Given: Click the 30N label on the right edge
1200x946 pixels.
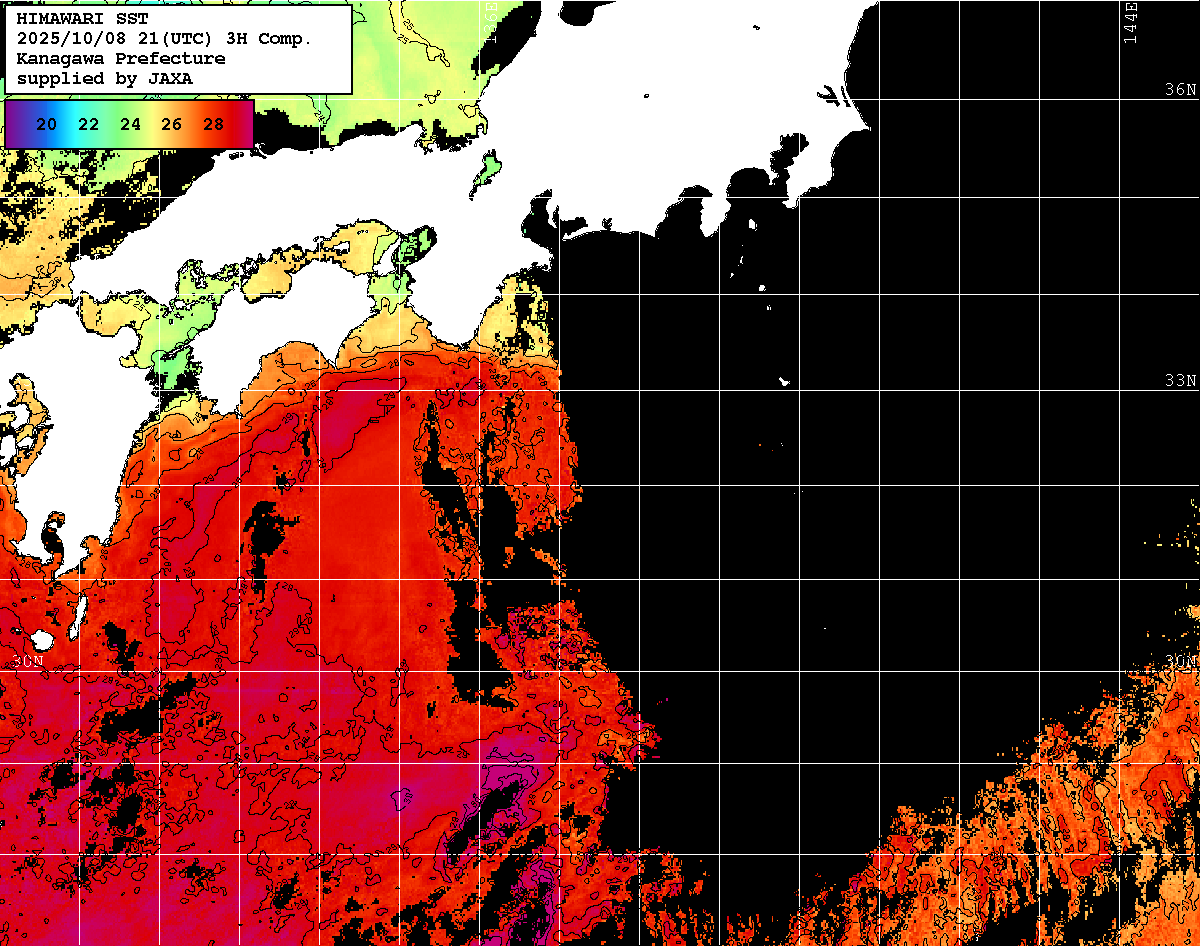Looking at the screenshot, I should click(x=1180, y=661).
